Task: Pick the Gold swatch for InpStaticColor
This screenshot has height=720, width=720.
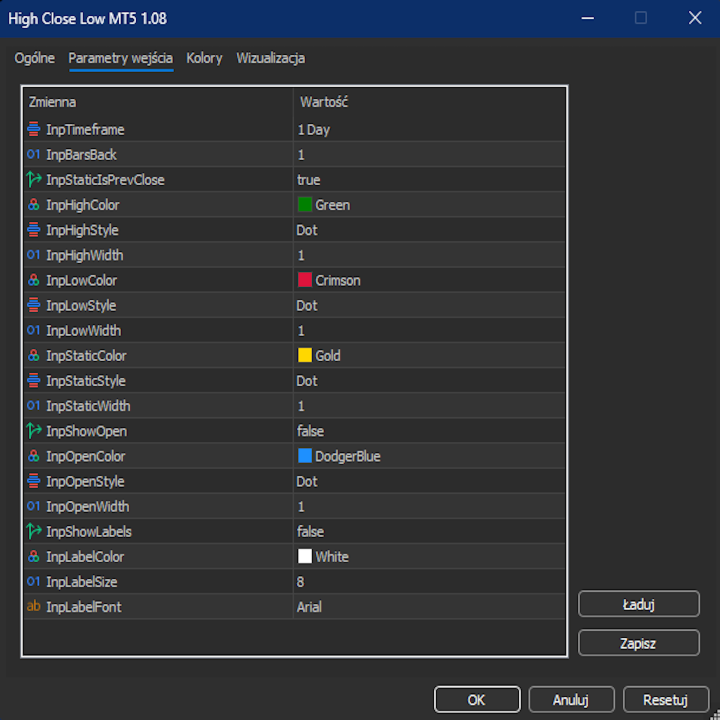Action: pyautogui.click(x=305, y=355)
